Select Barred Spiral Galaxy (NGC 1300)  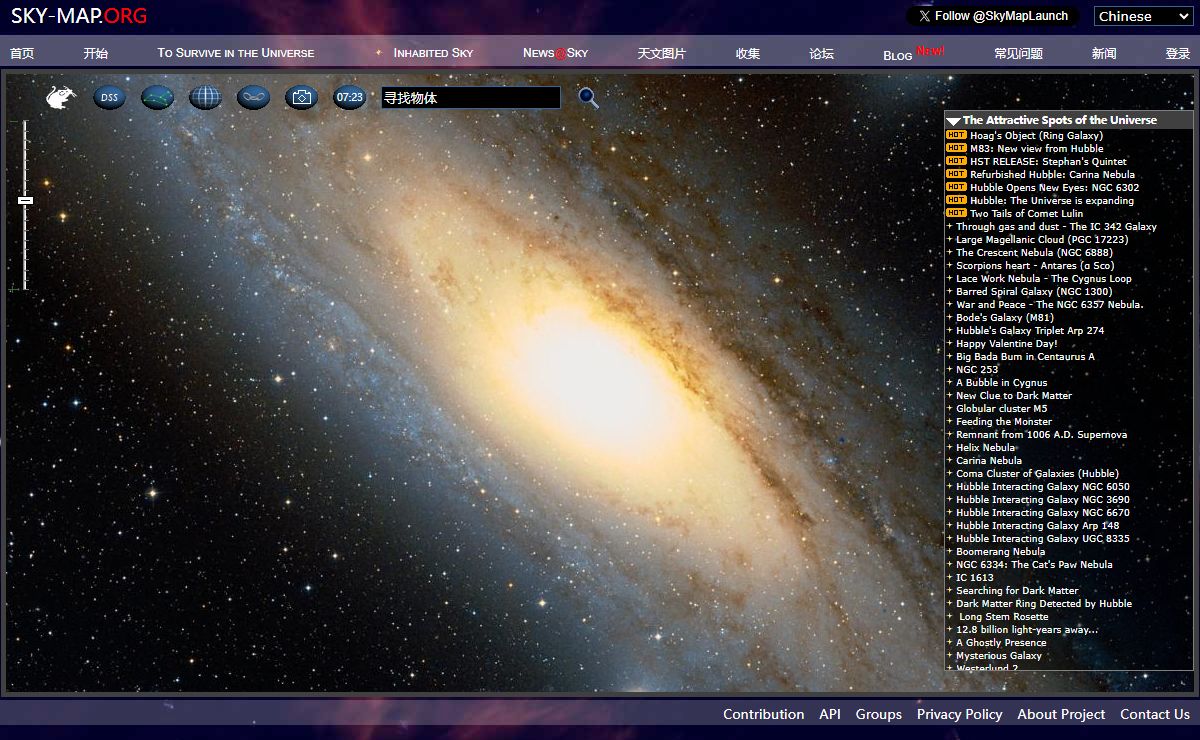tap(1034, 291)
